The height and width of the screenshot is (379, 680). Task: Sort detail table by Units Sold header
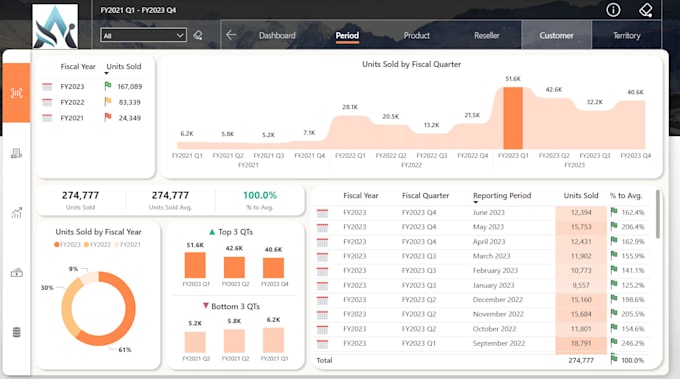point(581,196)
